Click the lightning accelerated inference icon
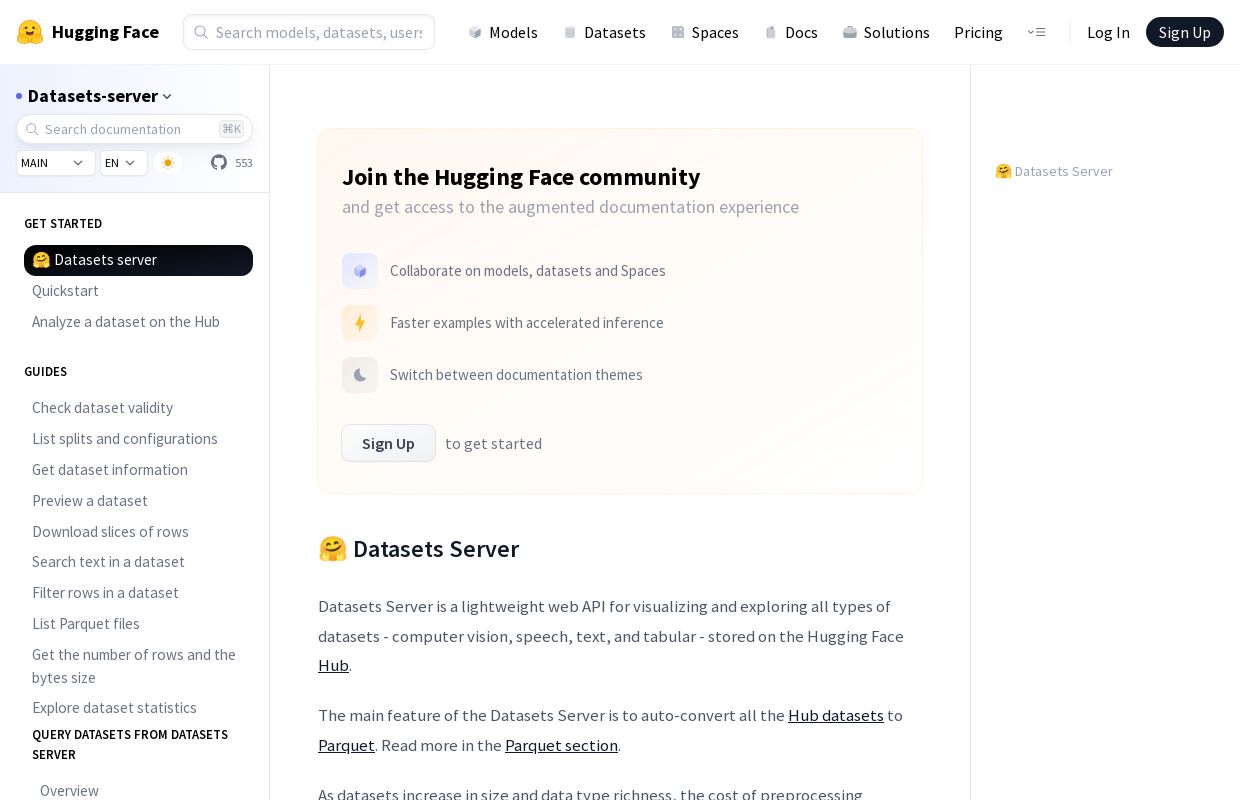 pos(360,323)
